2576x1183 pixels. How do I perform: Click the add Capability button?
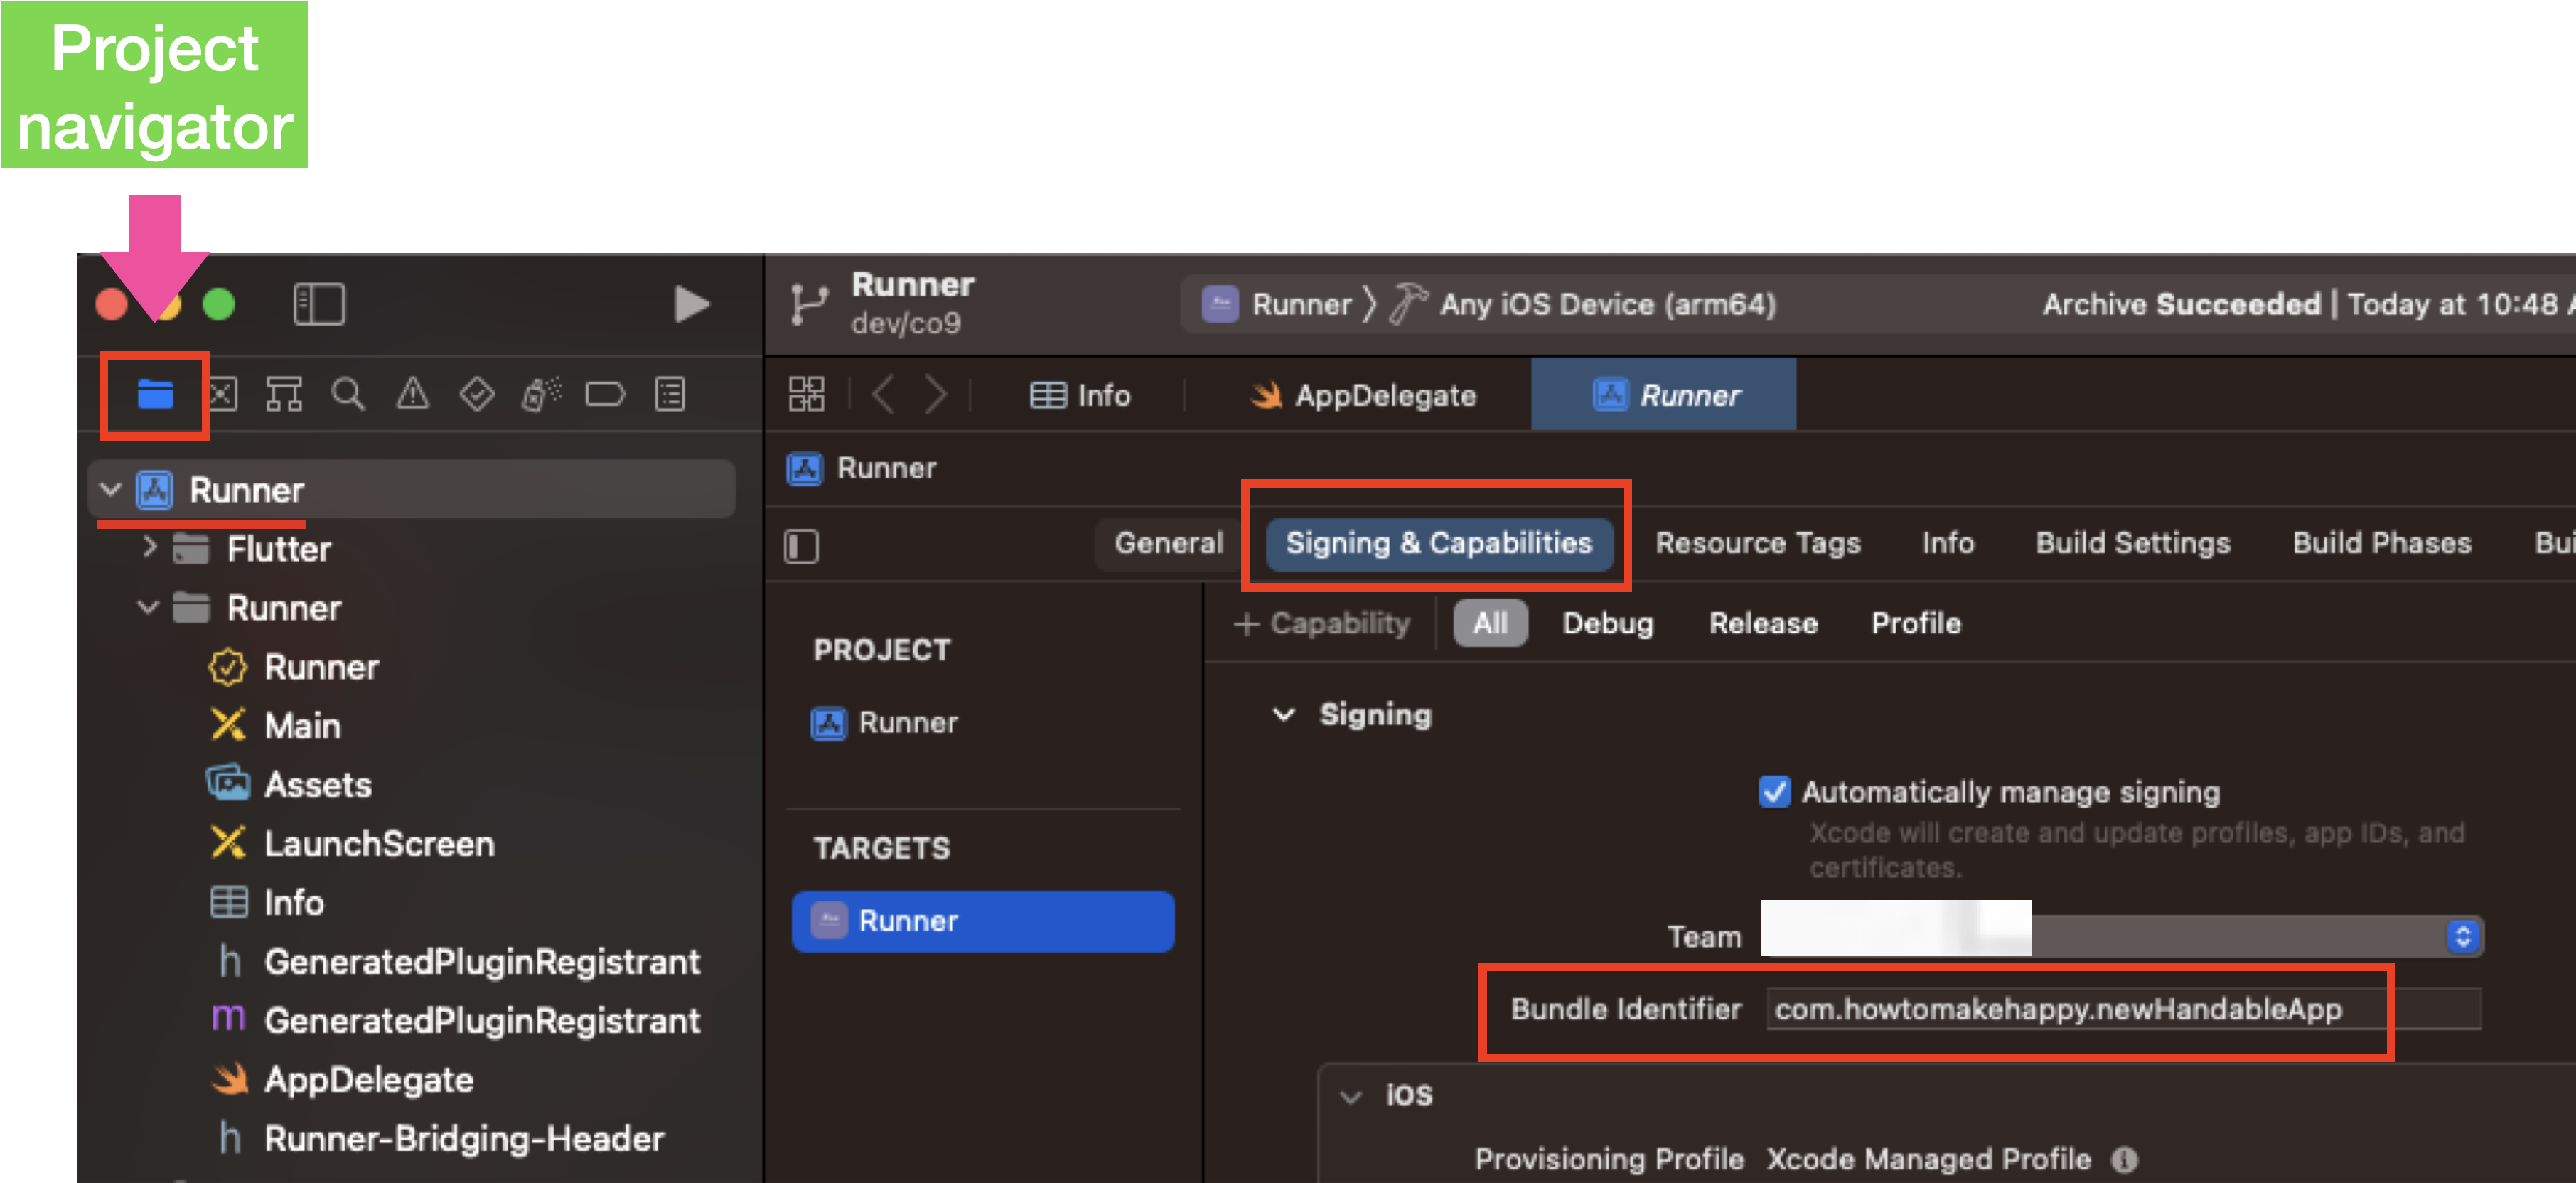pyautogui.click(x=1322, y=623)
